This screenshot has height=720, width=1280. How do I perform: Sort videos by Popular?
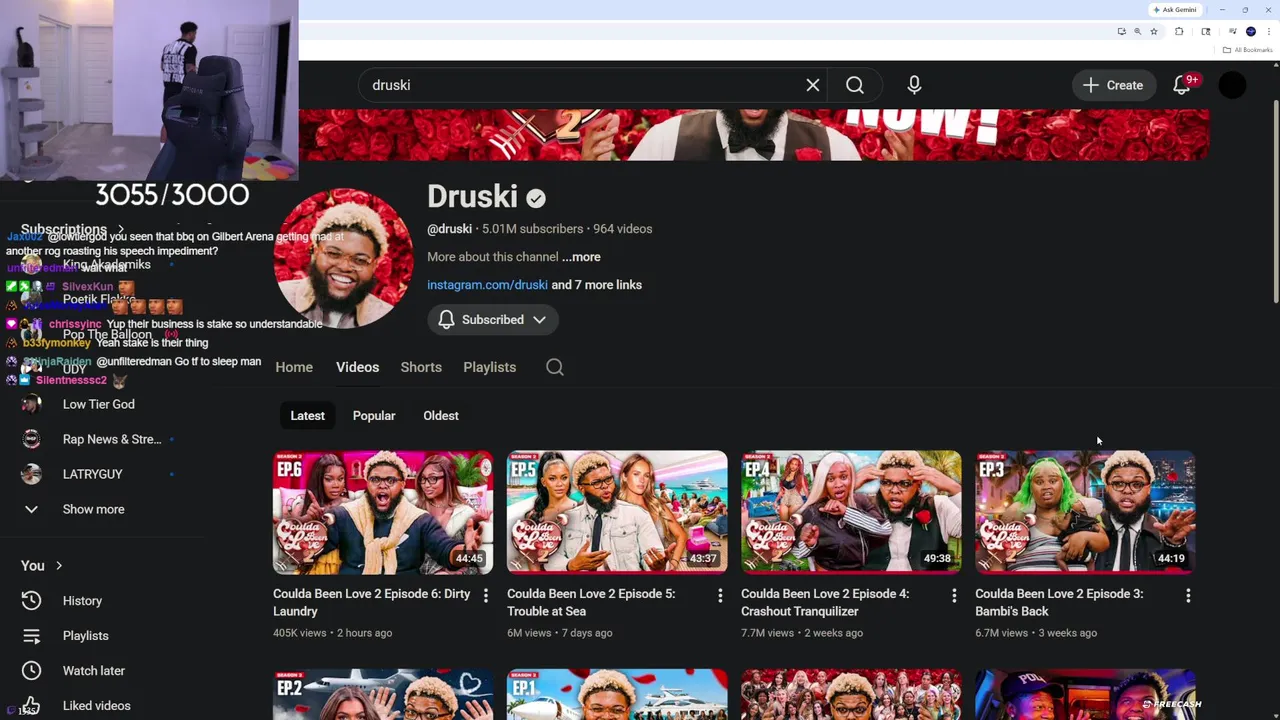coord(374,416)
